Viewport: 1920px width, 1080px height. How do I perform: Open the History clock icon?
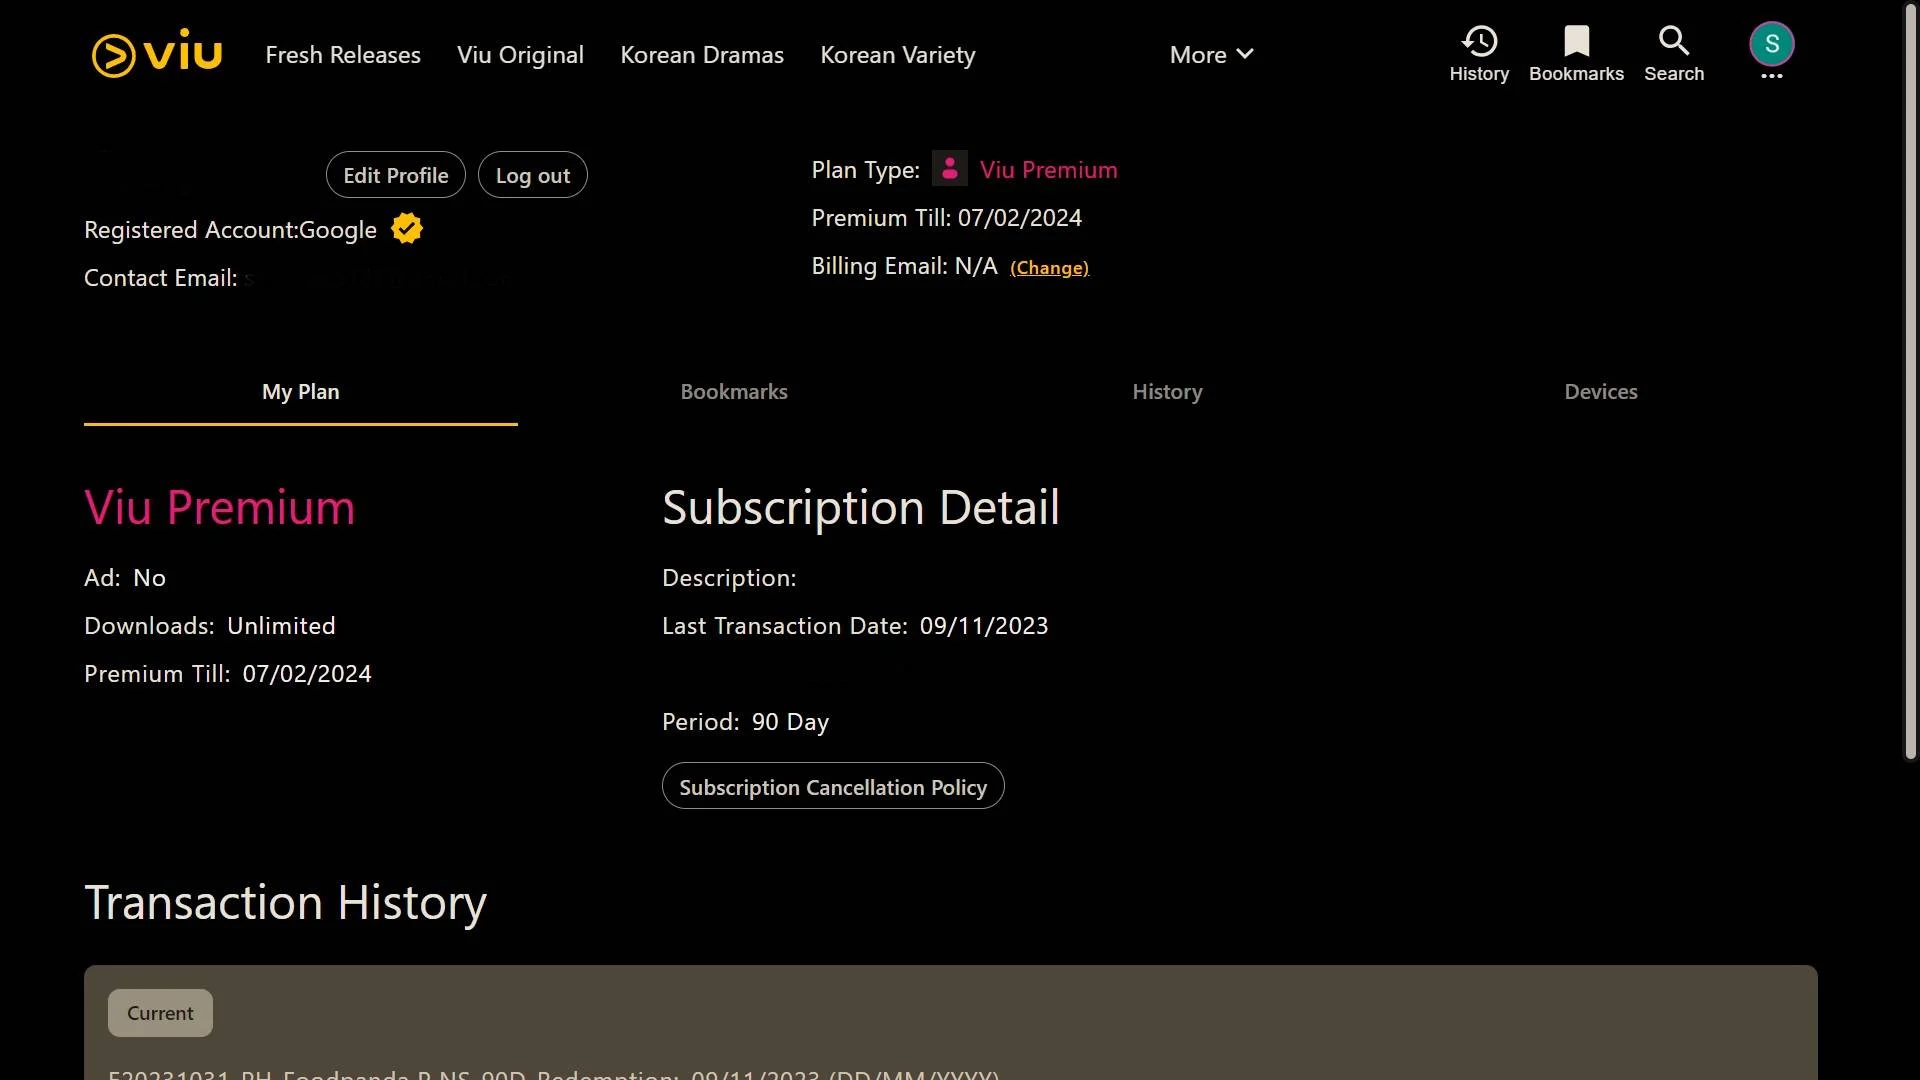pos(1479,41)
